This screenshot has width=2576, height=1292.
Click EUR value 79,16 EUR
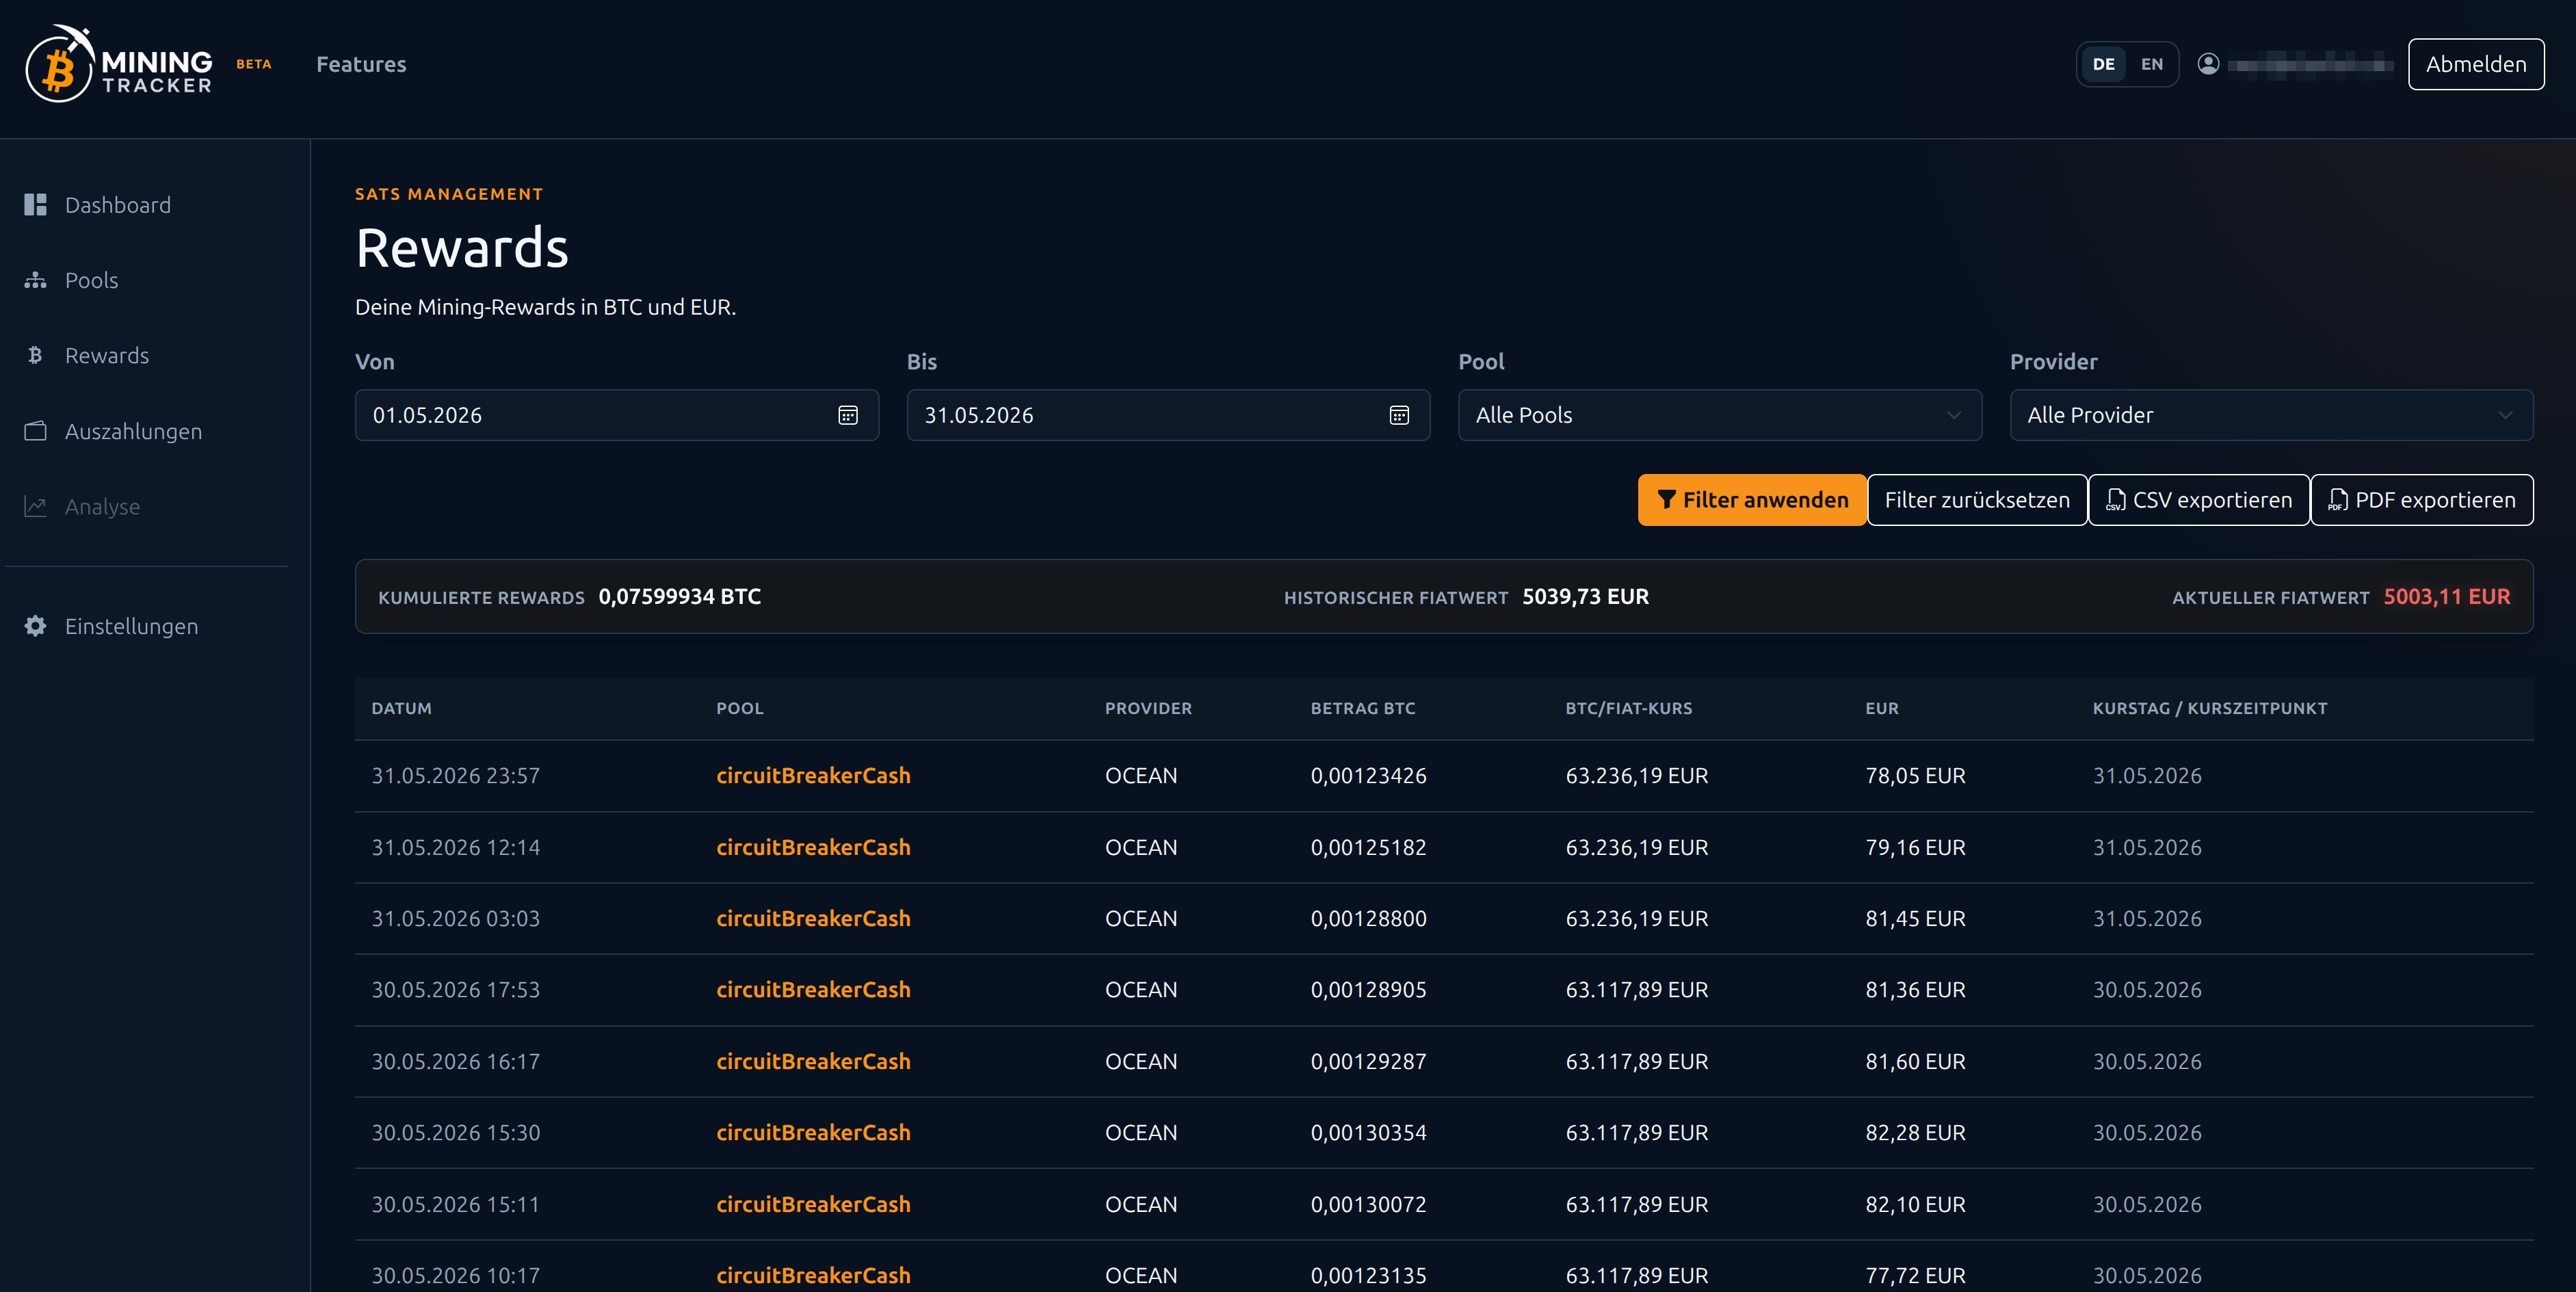[x=1915, y=847]
